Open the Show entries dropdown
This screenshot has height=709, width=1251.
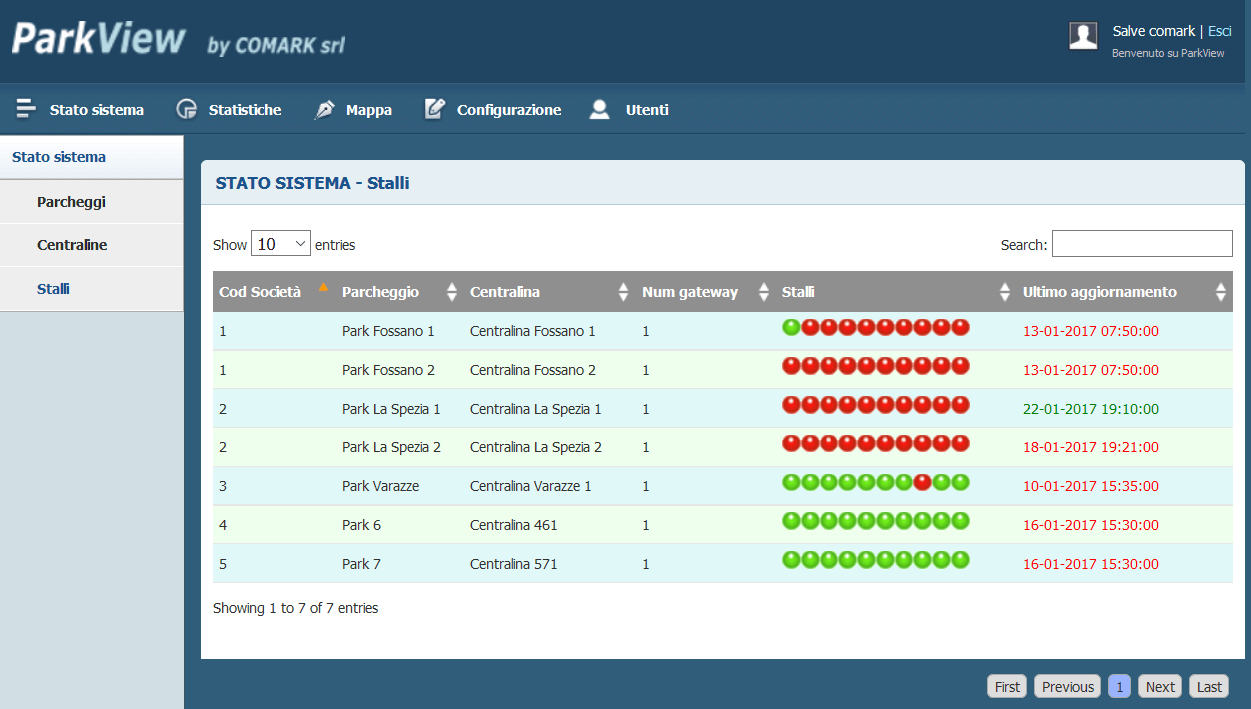[281, 244]
